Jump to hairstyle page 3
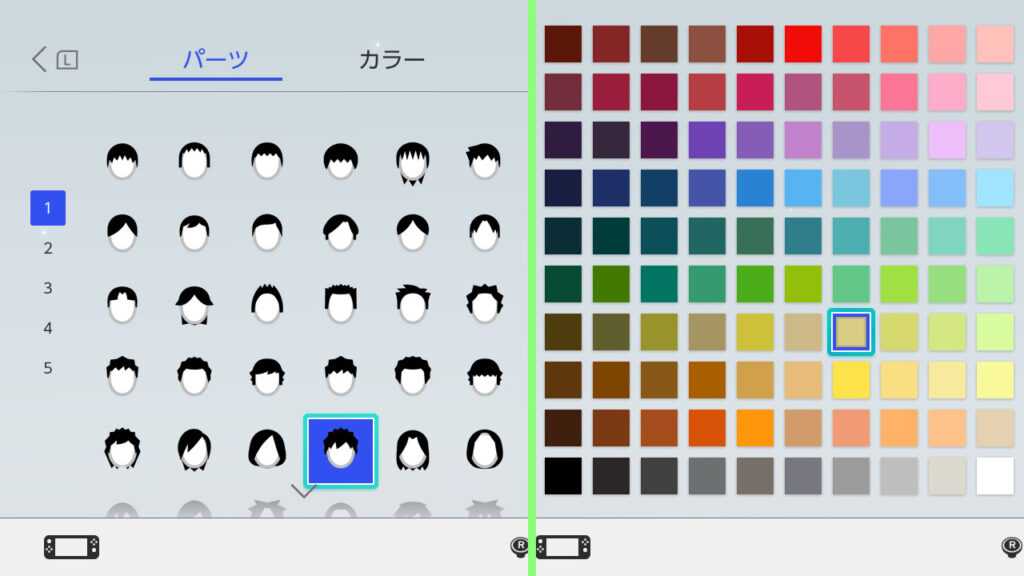The image size is (1024, 576). tap(48, 288)
